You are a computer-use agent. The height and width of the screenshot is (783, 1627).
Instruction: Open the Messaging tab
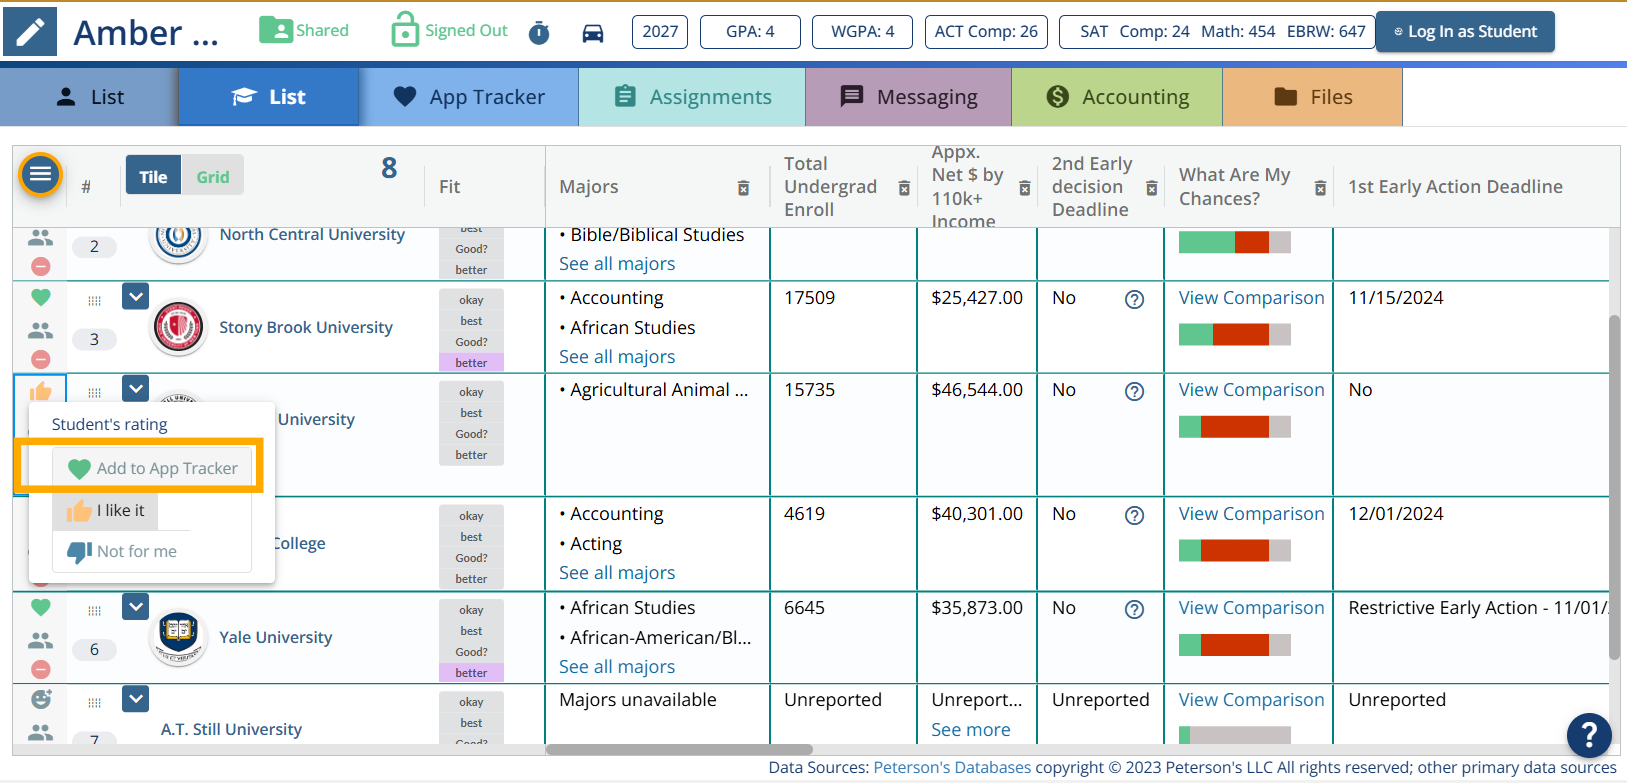click(x=908, y=97)
